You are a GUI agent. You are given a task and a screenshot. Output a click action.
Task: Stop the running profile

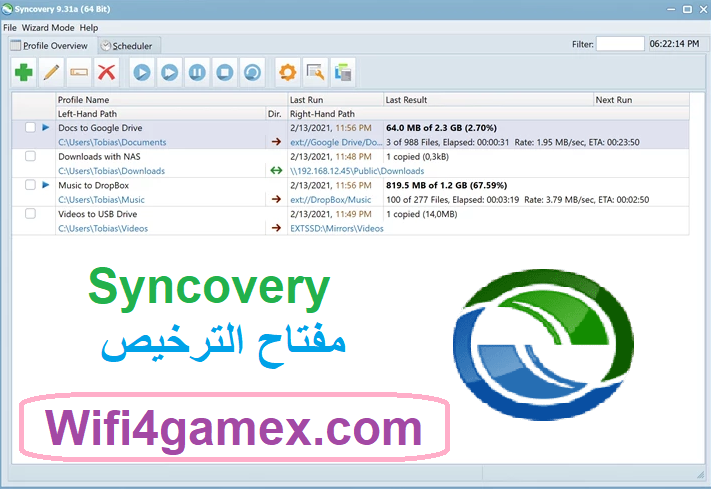click(225, 72)
